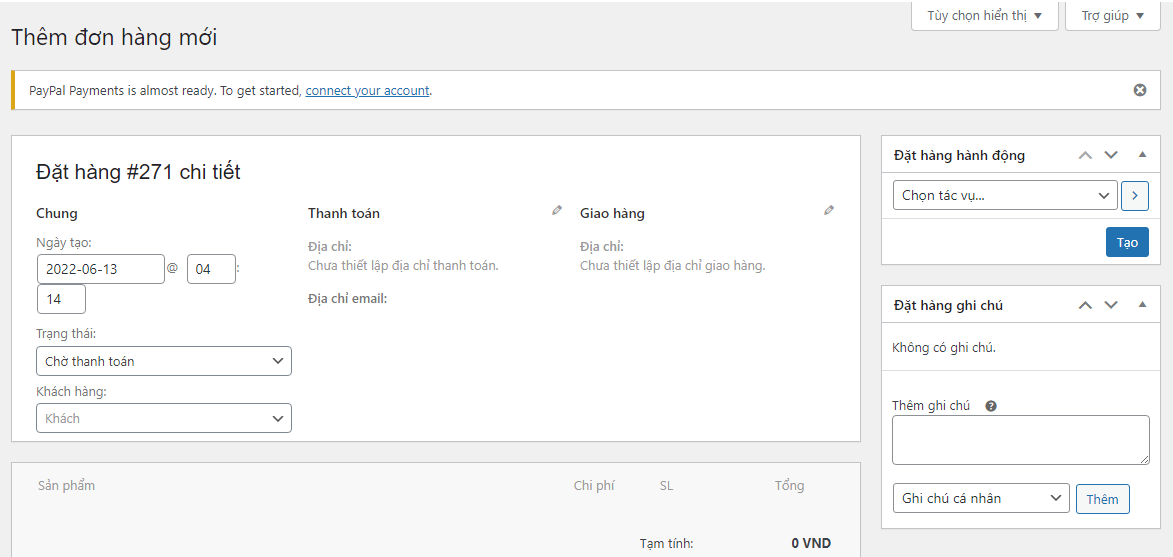Click help icon beside Thêm ghi chú
The width and height of the screenshot is (1173, 557).
pyautogui.click(x=991, y=406)
